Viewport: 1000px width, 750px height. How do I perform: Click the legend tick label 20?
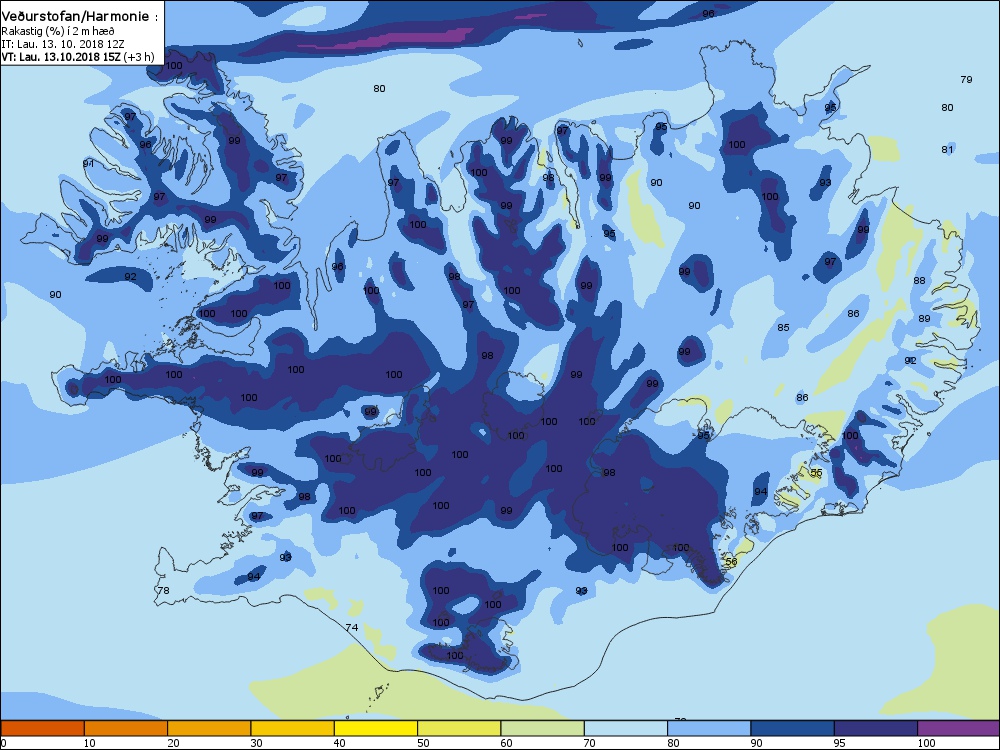click(x=173, y=743)
